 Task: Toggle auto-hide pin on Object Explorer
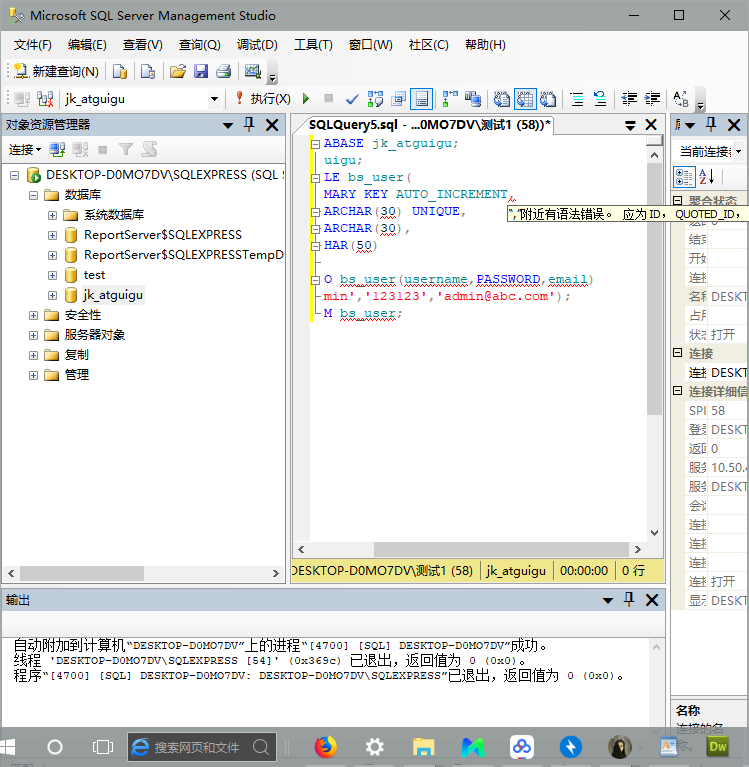click(x=249, y=125)
